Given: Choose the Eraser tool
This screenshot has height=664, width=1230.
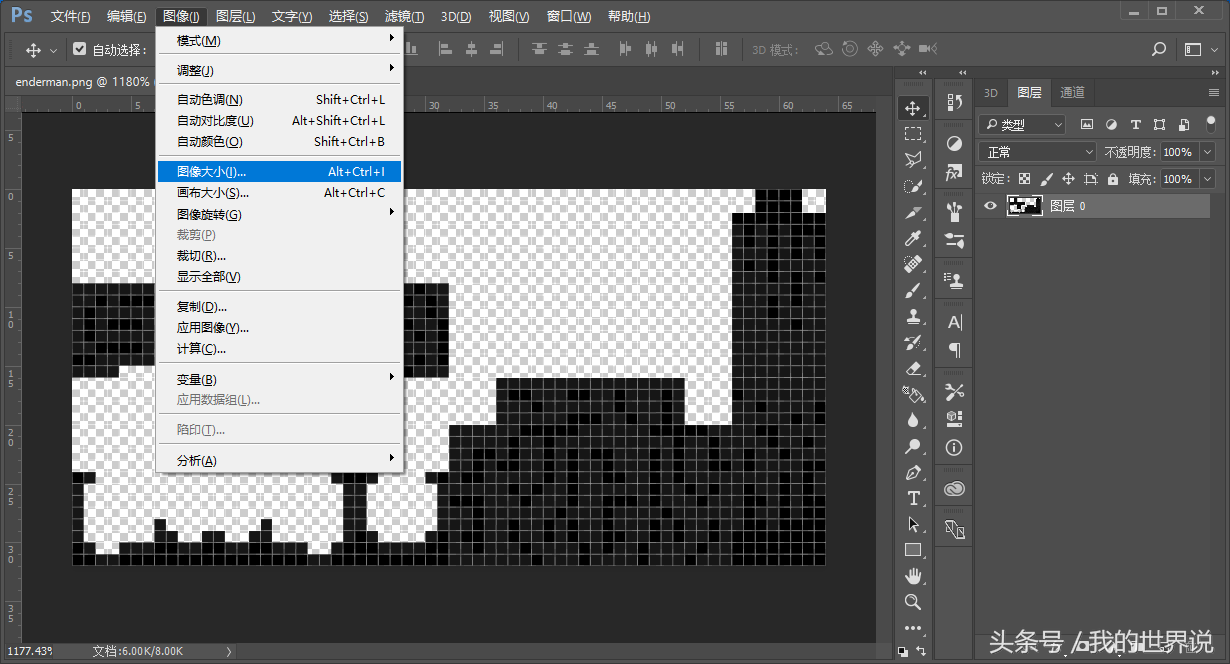Looking at the screenshot, I should click(x=912, y=368).
